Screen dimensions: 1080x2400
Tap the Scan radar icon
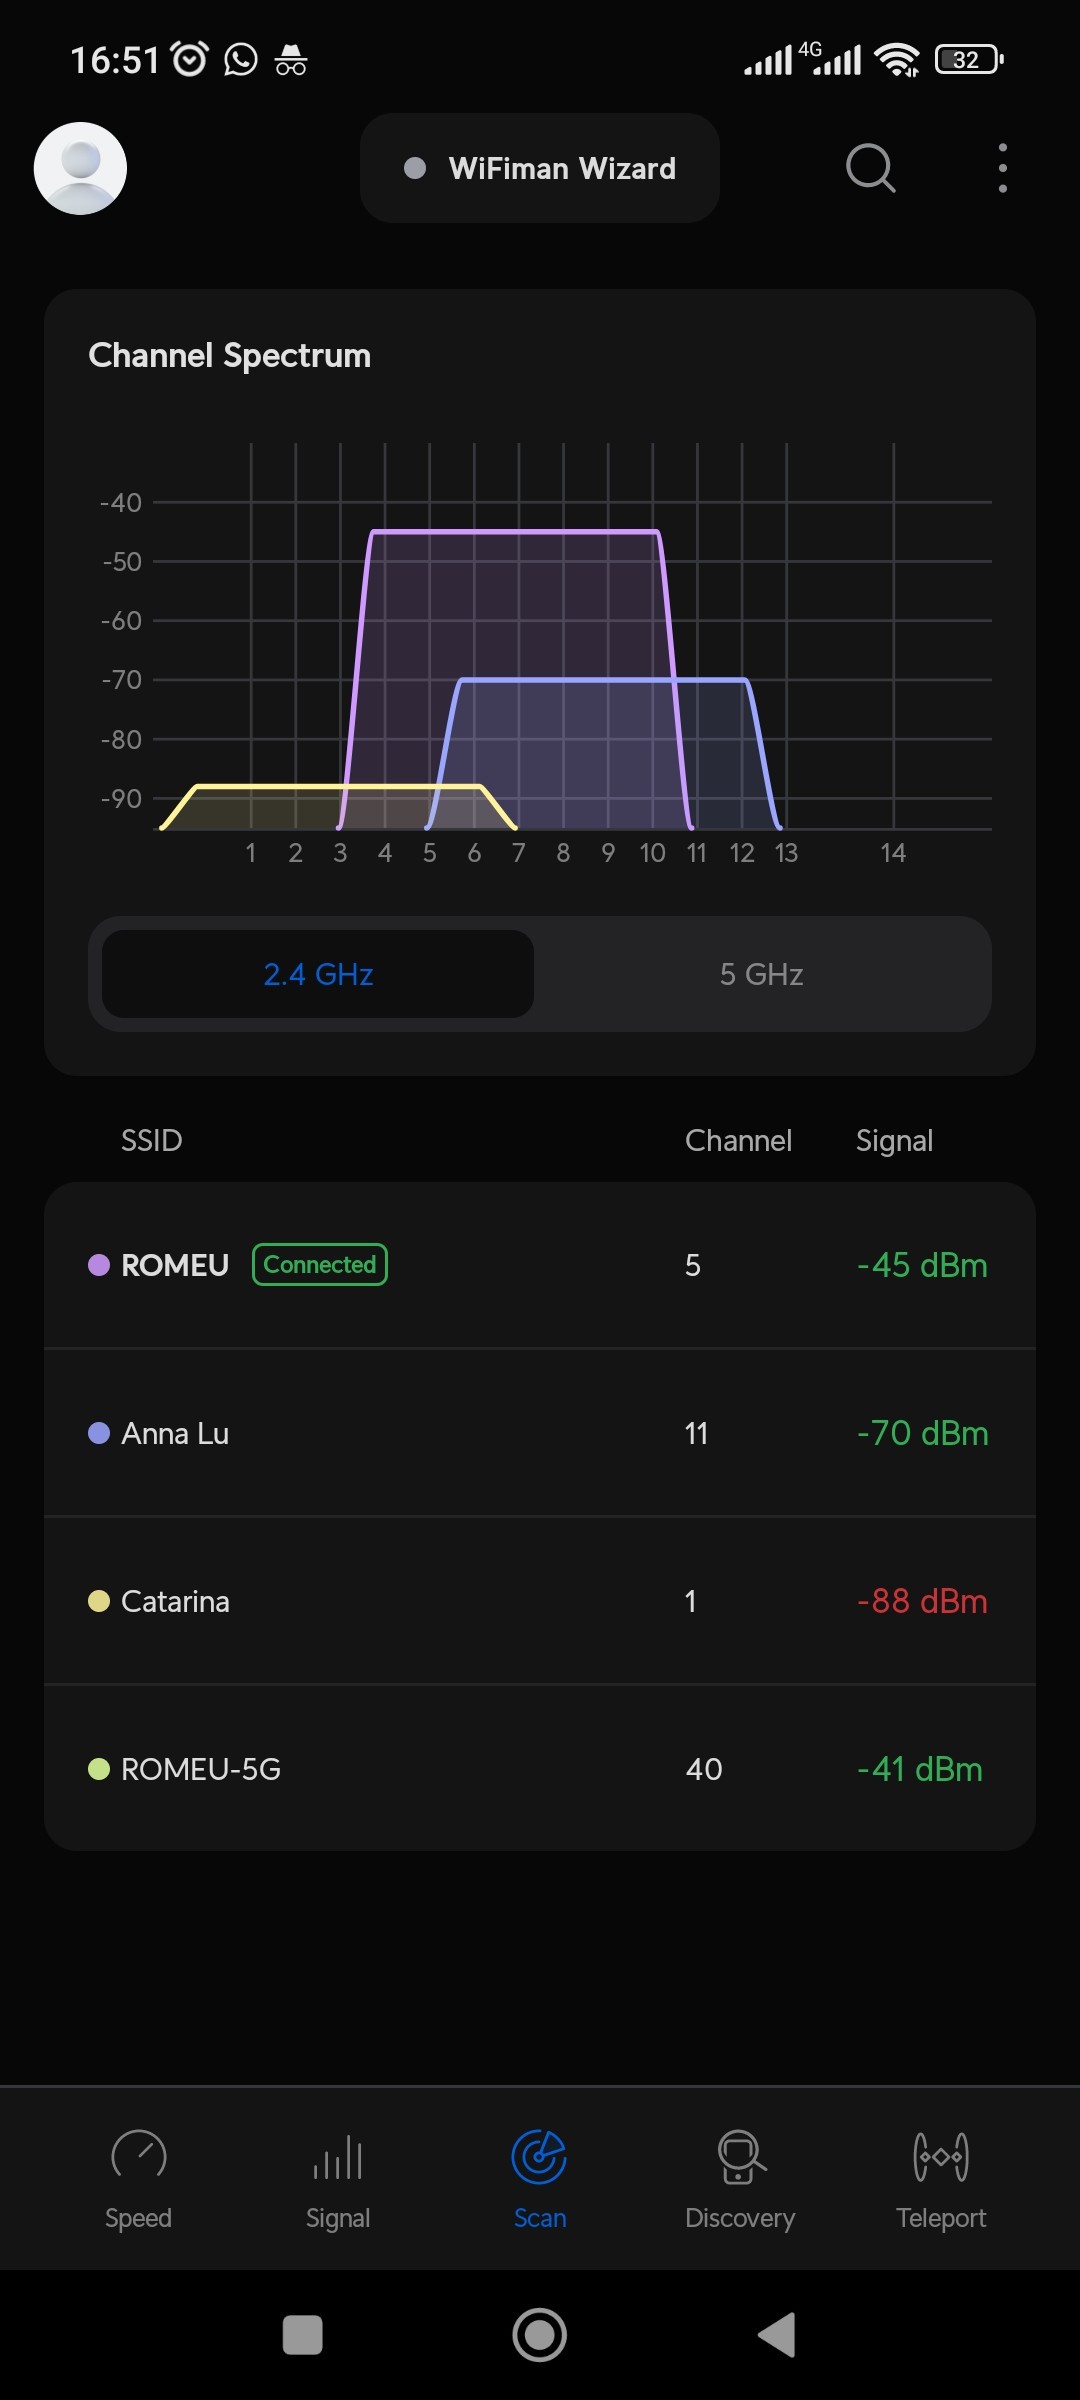pyautogui.click(x=539, y=2157)
